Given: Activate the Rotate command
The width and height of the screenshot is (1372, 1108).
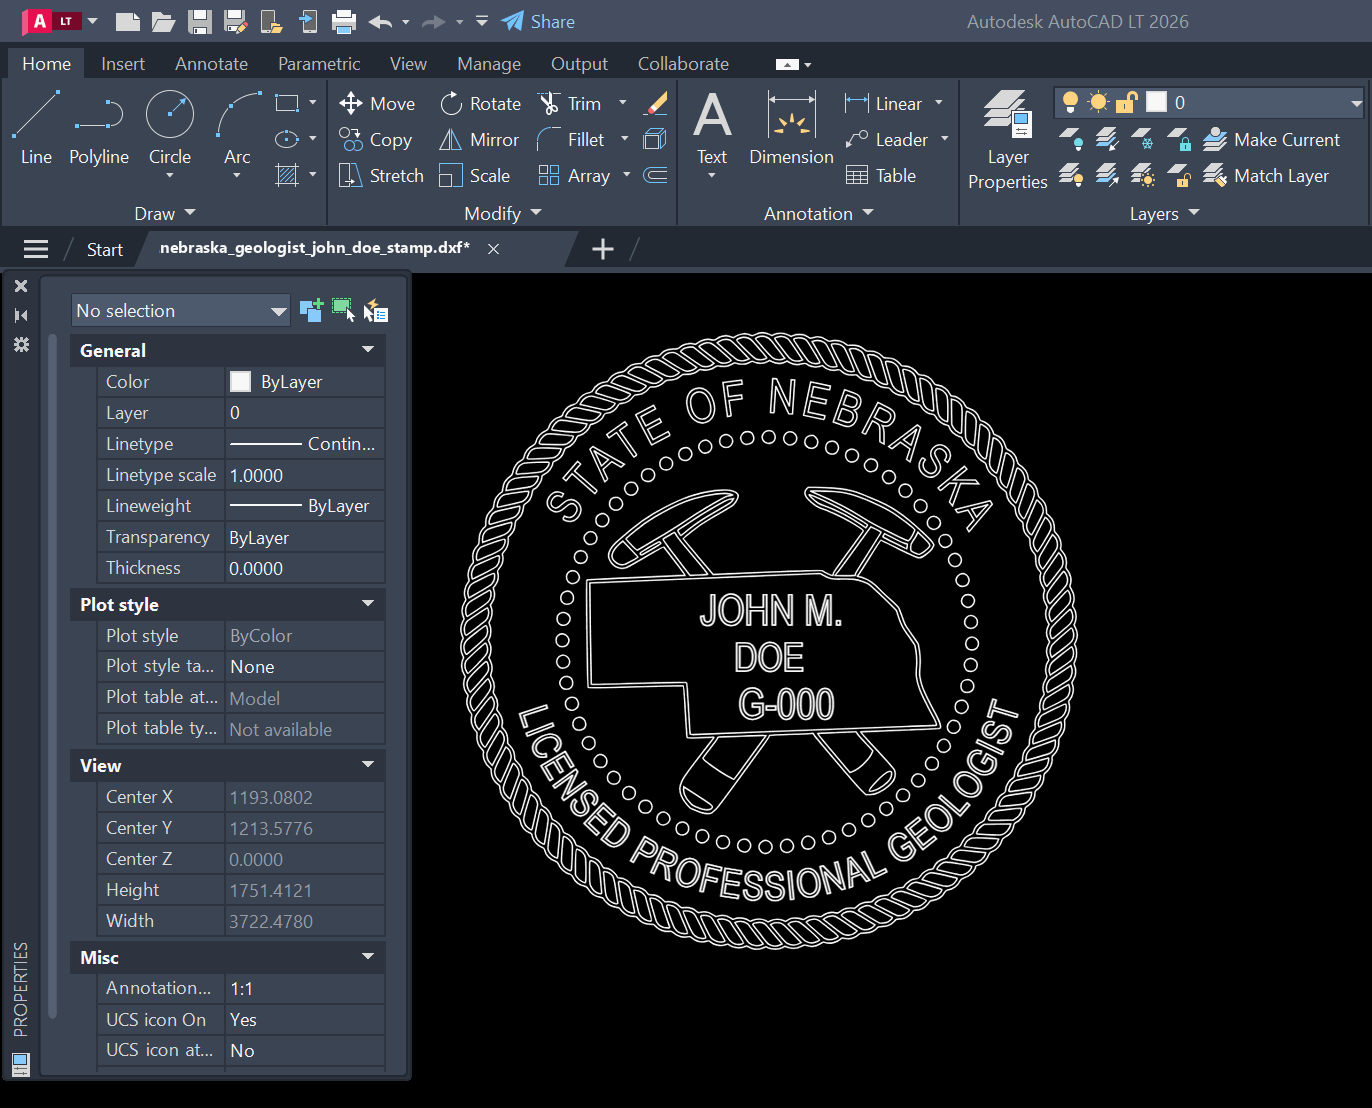Looking at the screenshot, I should tap(481, 103).
